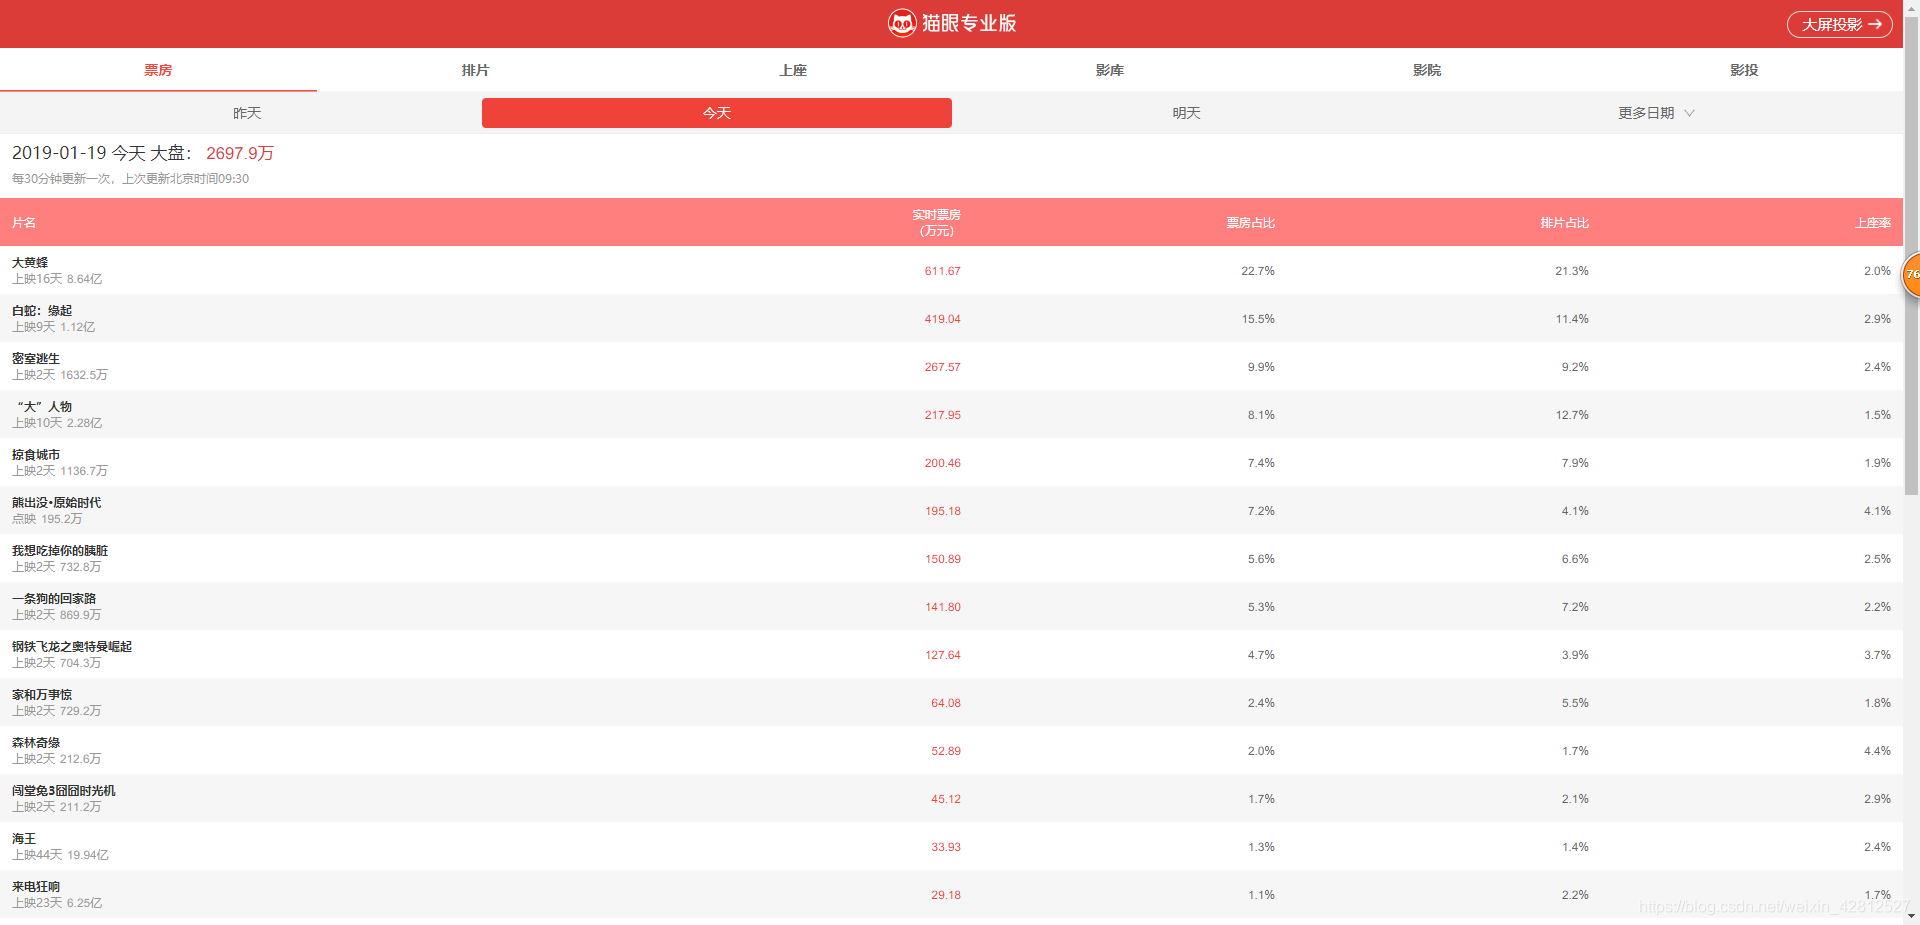Click the 419.04 box office value
Viewport: 1920px width, 925px height.
pyautogui.click(x=942, y=319)
